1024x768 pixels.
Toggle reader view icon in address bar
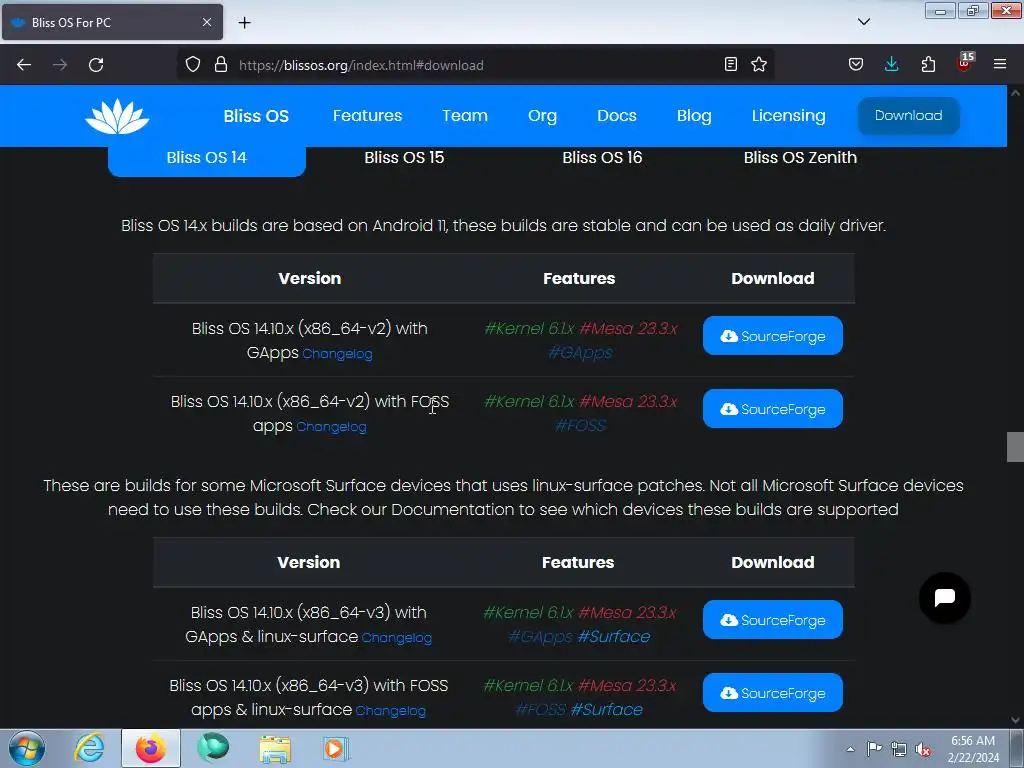tap(731, 64)
